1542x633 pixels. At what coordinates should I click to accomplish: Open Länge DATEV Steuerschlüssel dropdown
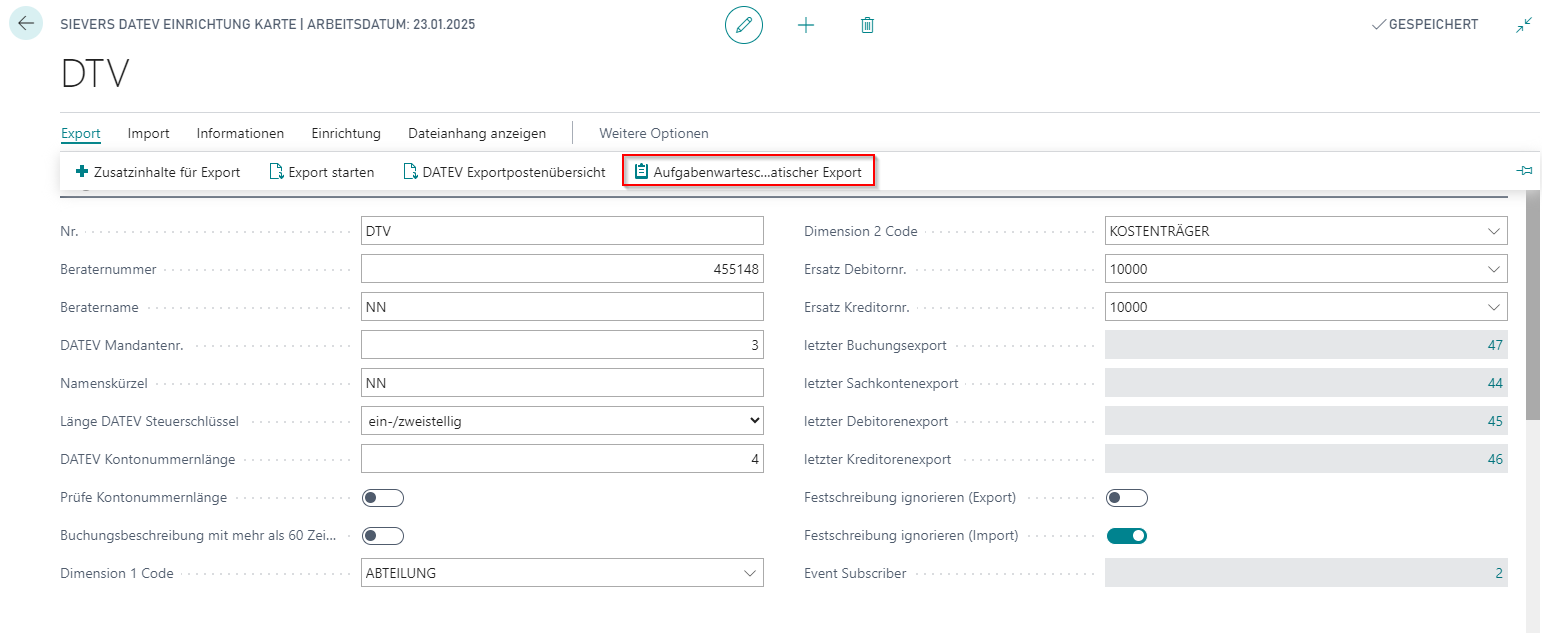[561, 421]
